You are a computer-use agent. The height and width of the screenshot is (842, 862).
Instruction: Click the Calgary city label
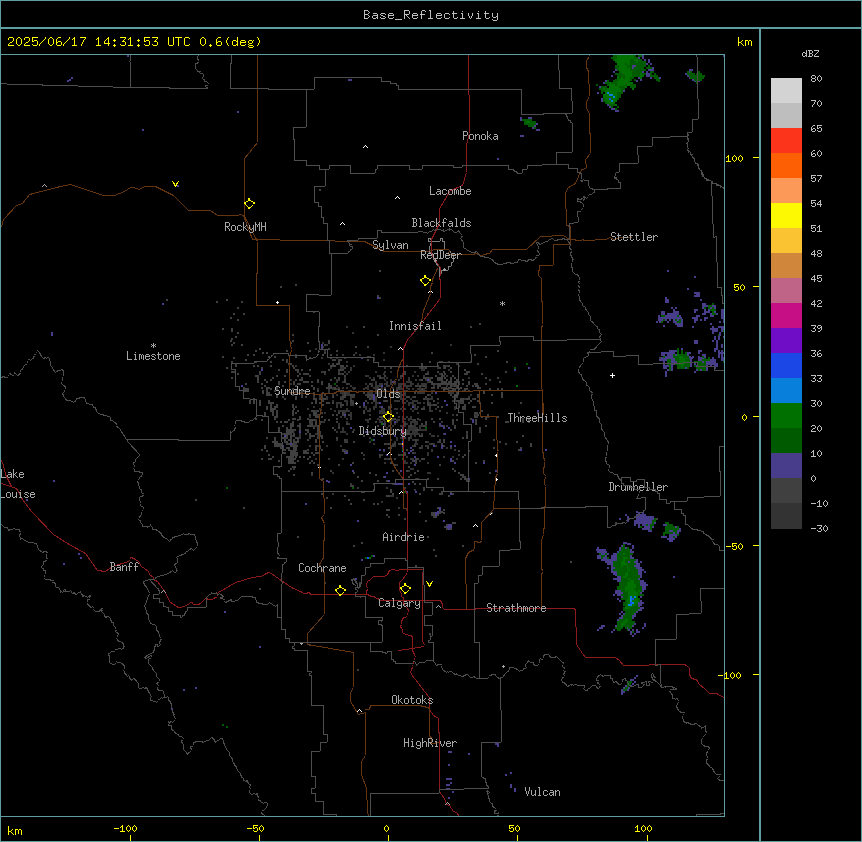[399, 603]
